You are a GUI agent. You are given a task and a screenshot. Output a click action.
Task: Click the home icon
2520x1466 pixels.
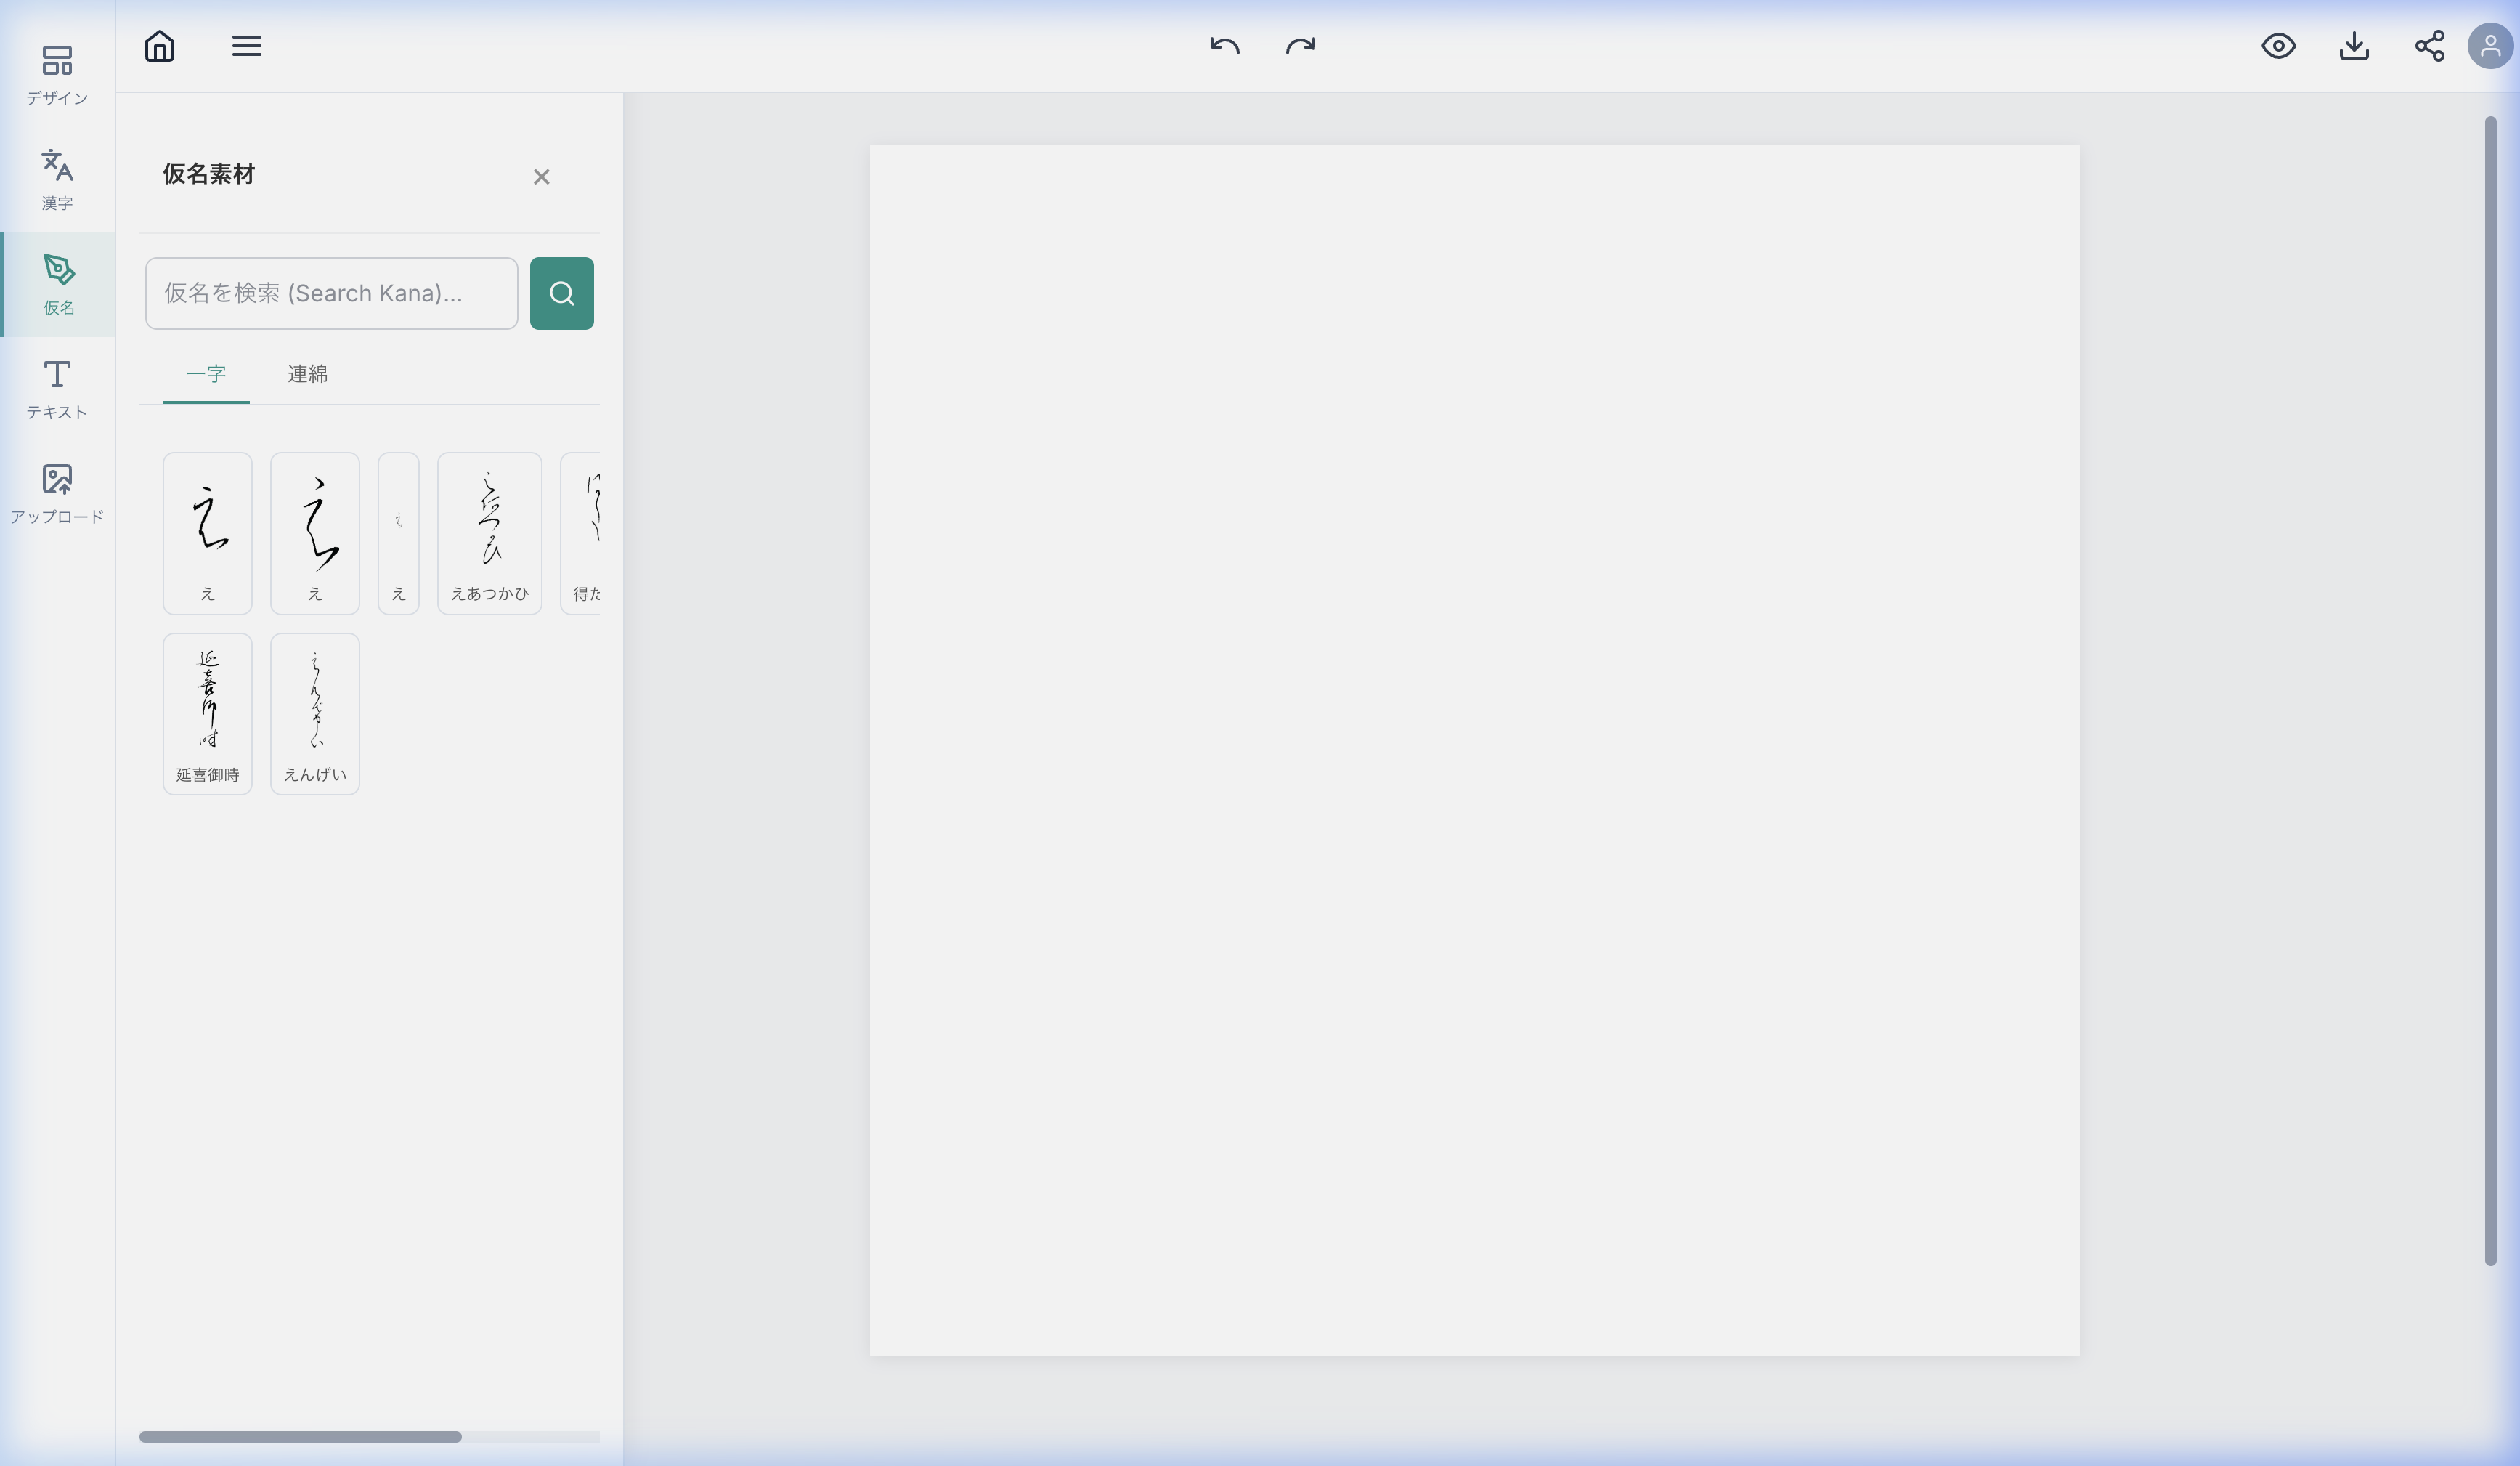tap(160, 46)
